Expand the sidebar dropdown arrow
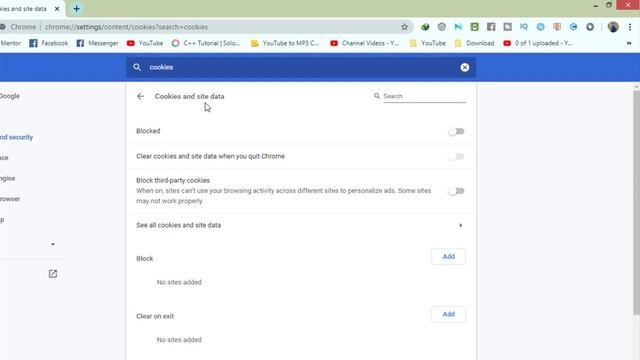The height and width of the screenshot is (360, 640). coord(53,244)
